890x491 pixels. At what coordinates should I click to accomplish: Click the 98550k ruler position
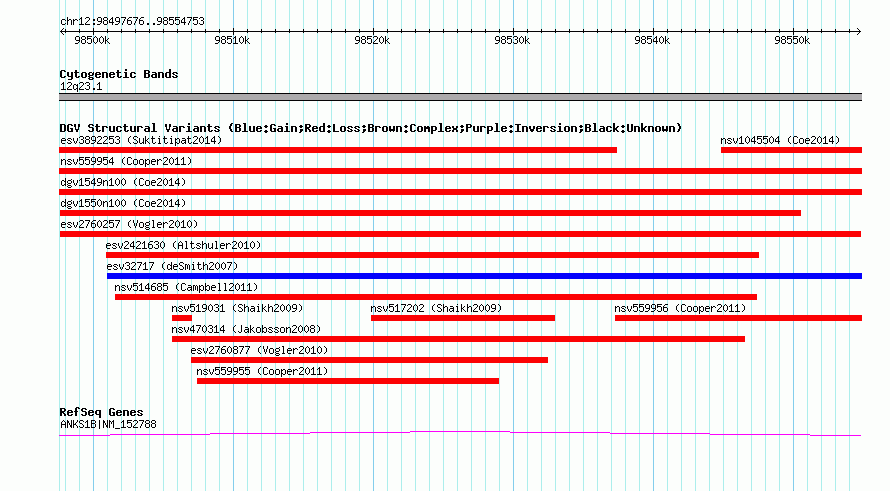792,40
